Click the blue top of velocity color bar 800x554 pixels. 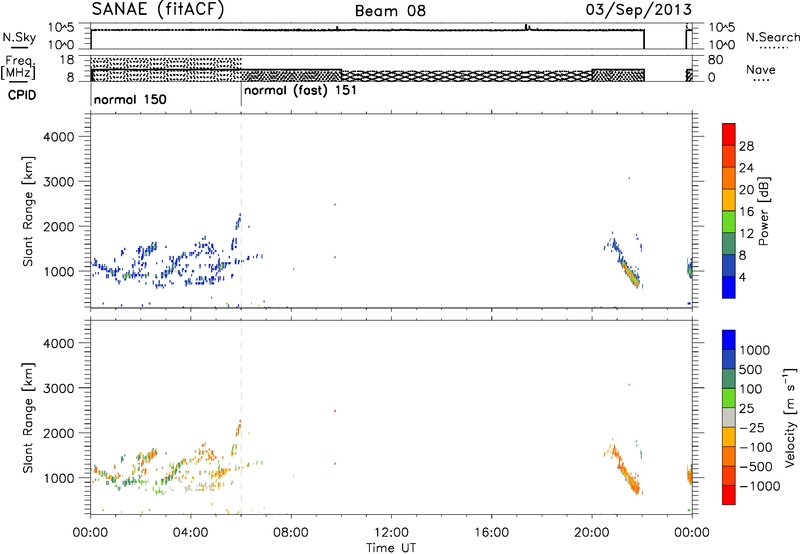729,340
